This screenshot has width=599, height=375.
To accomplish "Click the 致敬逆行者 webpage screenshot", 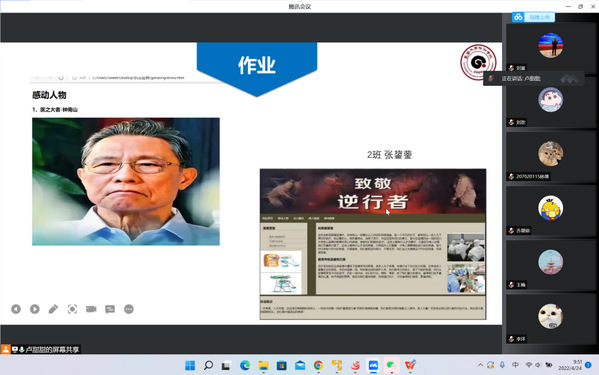I will point(373,244).
